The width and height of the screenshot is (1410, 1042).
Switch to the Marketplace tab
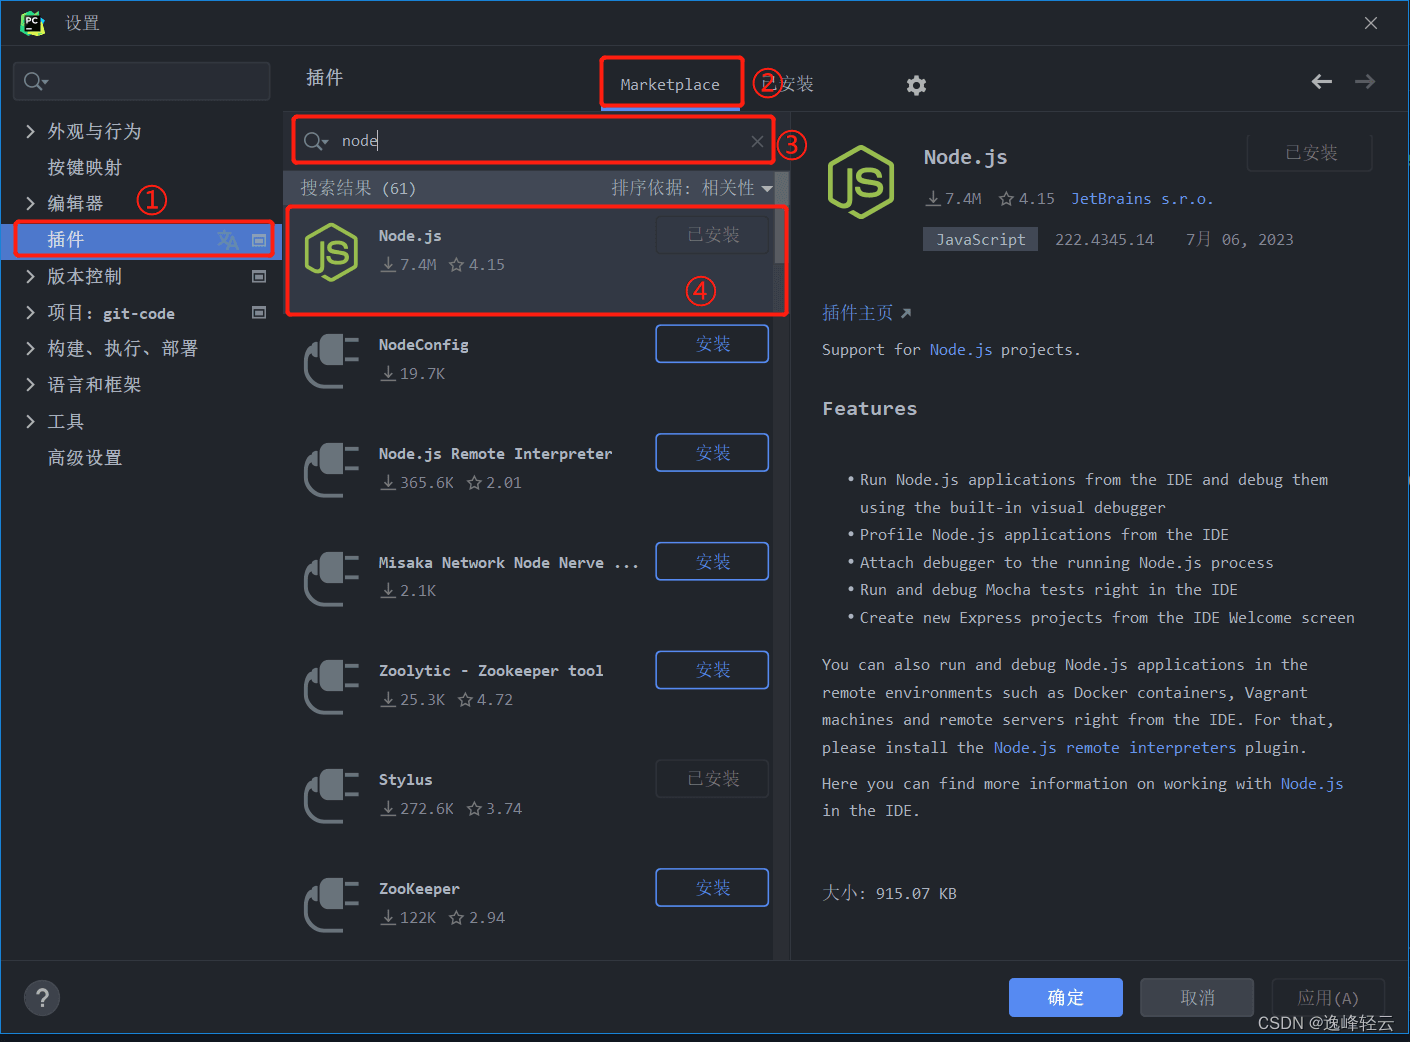pos(670,84)
